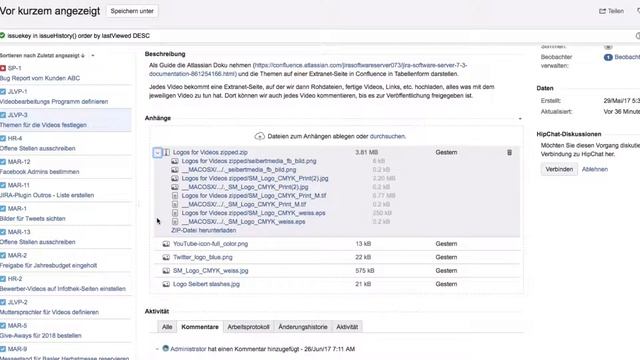Click image icon next to YouTube-icon-full_color.png
Image resolution: width=640 pixels, height=360 pixels.
(x=166, y=244)
